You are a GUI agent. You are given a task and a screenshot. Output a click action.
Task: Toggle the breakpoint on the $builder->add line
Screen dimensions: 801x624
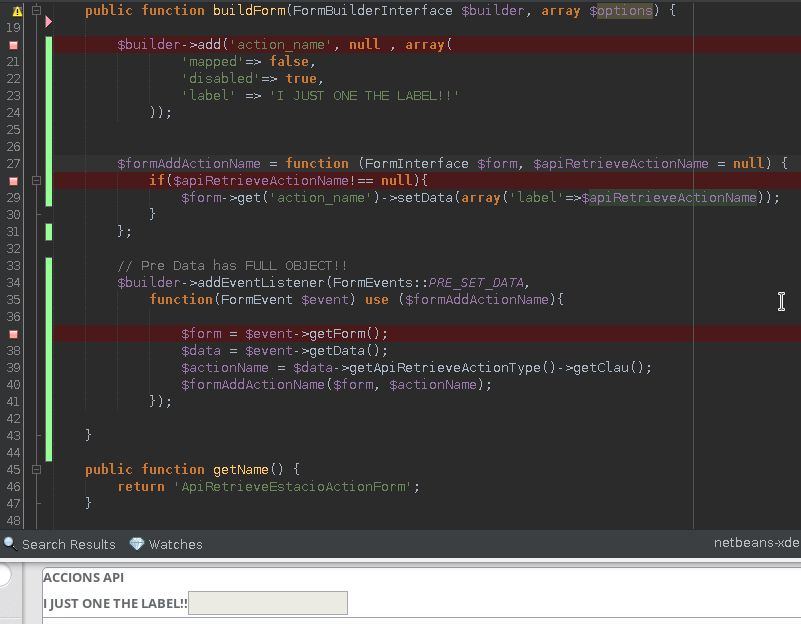pyautogui.click(x=14, y=45)
